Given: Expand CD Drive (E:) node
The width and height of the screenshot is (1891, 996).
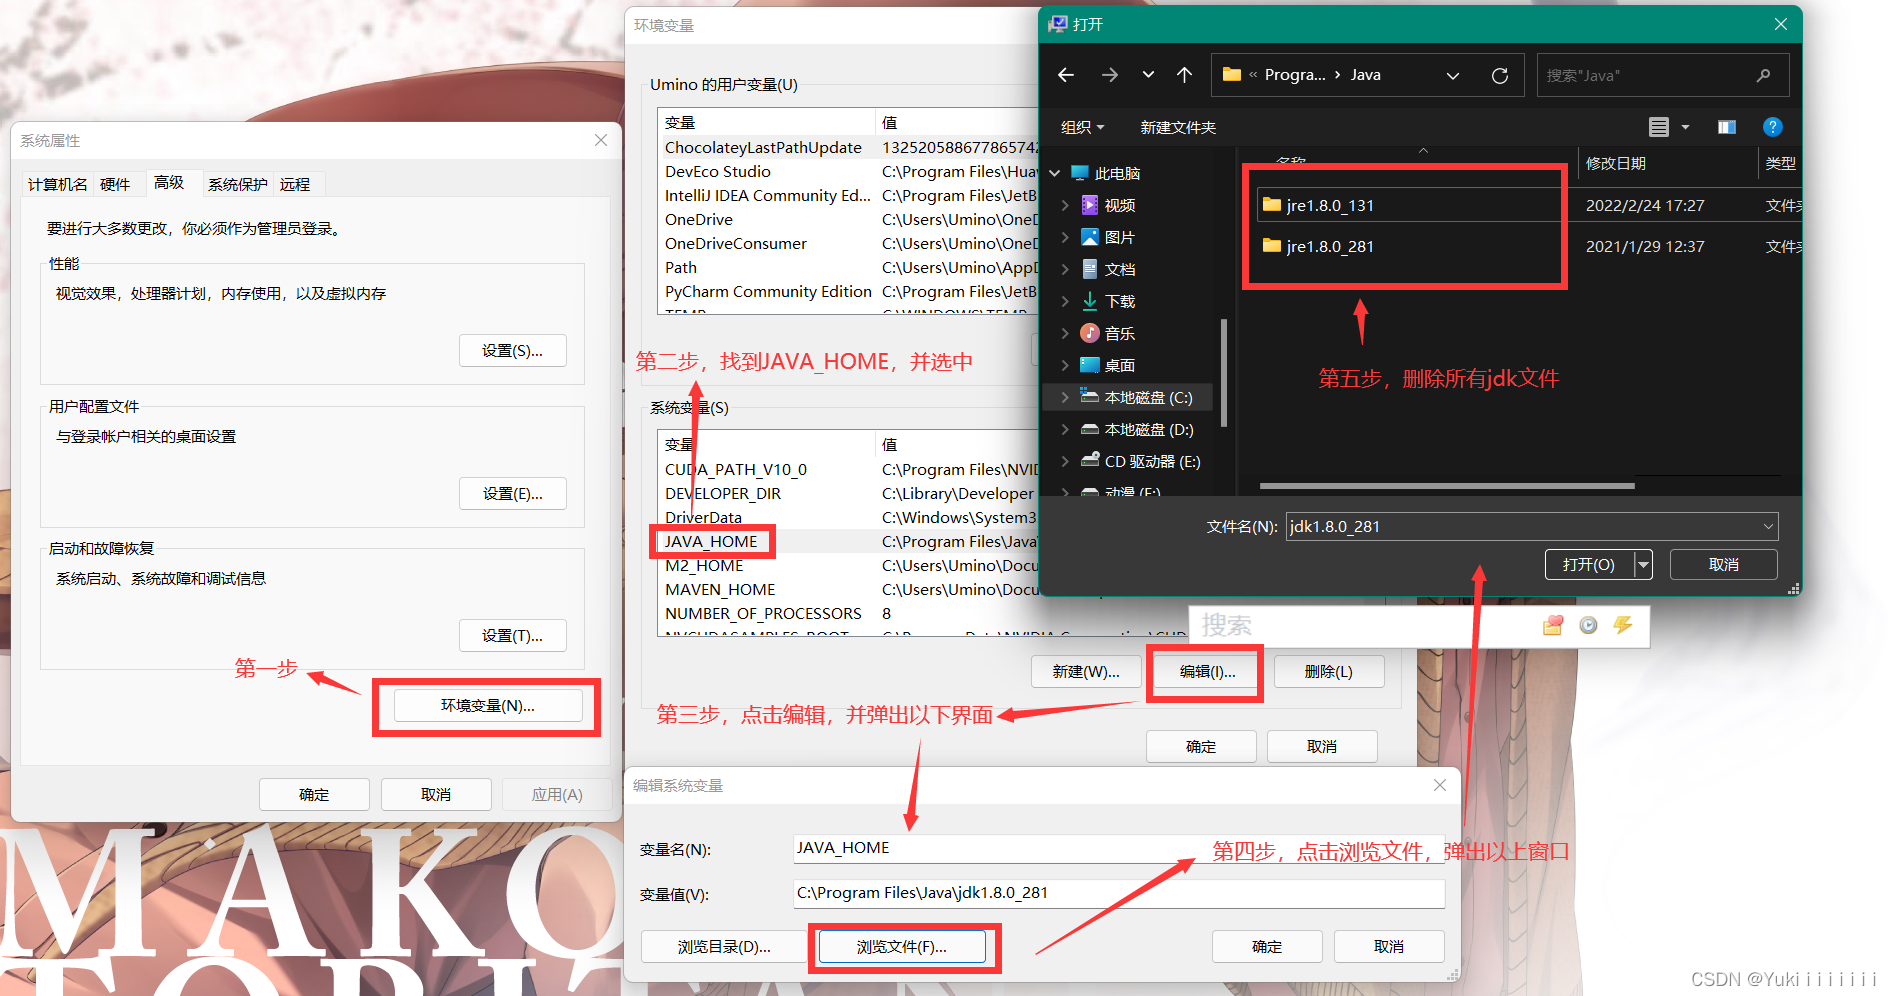Looking at the screenshot, I should click(1065, 461).
